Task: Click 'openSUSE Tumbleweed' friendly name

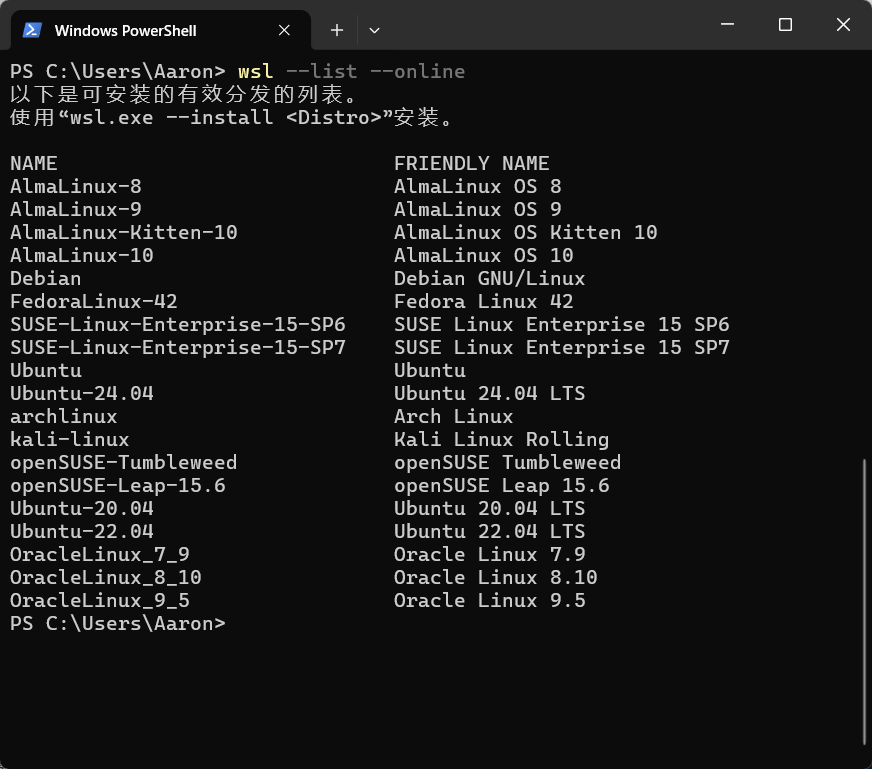Action: (508, 463)
